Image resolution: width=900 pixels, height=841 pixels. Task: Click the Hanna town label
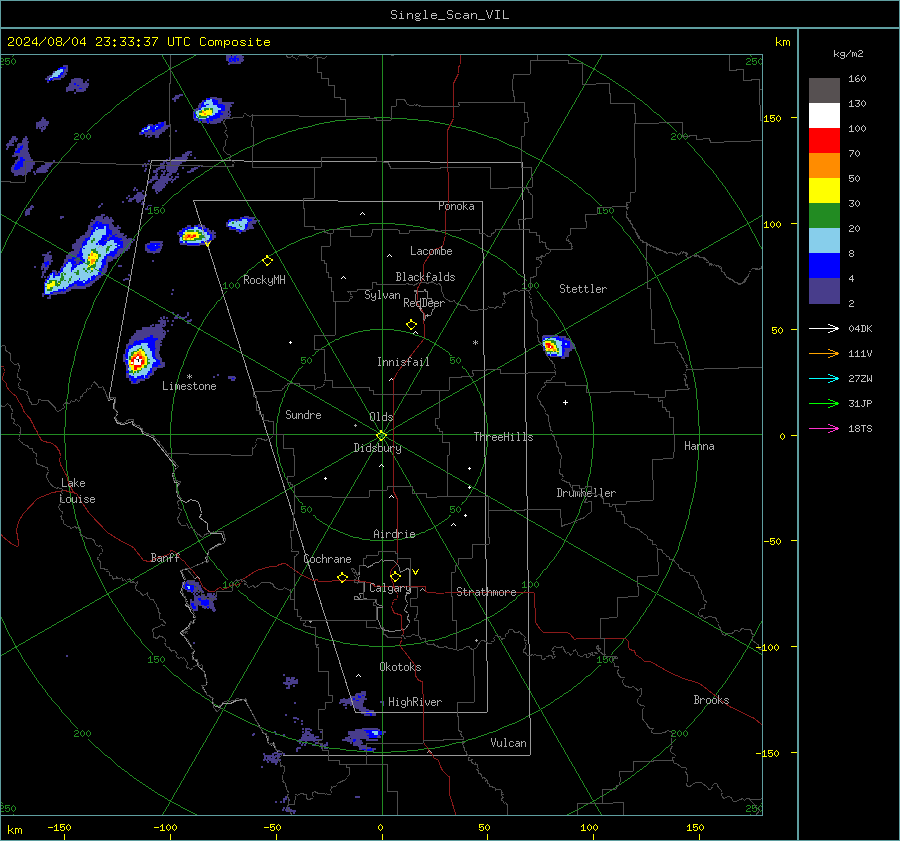[x=699, y=446]
